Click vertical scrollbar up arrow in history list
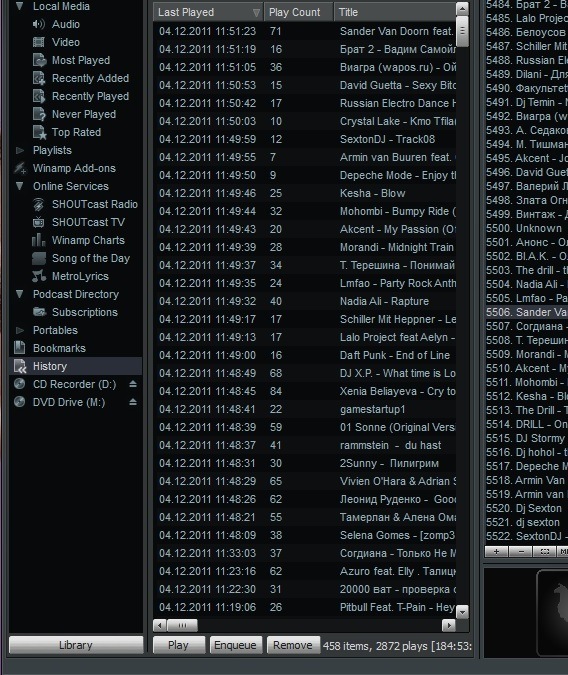Viewport: 568px width, 675px height. [462, 9]
